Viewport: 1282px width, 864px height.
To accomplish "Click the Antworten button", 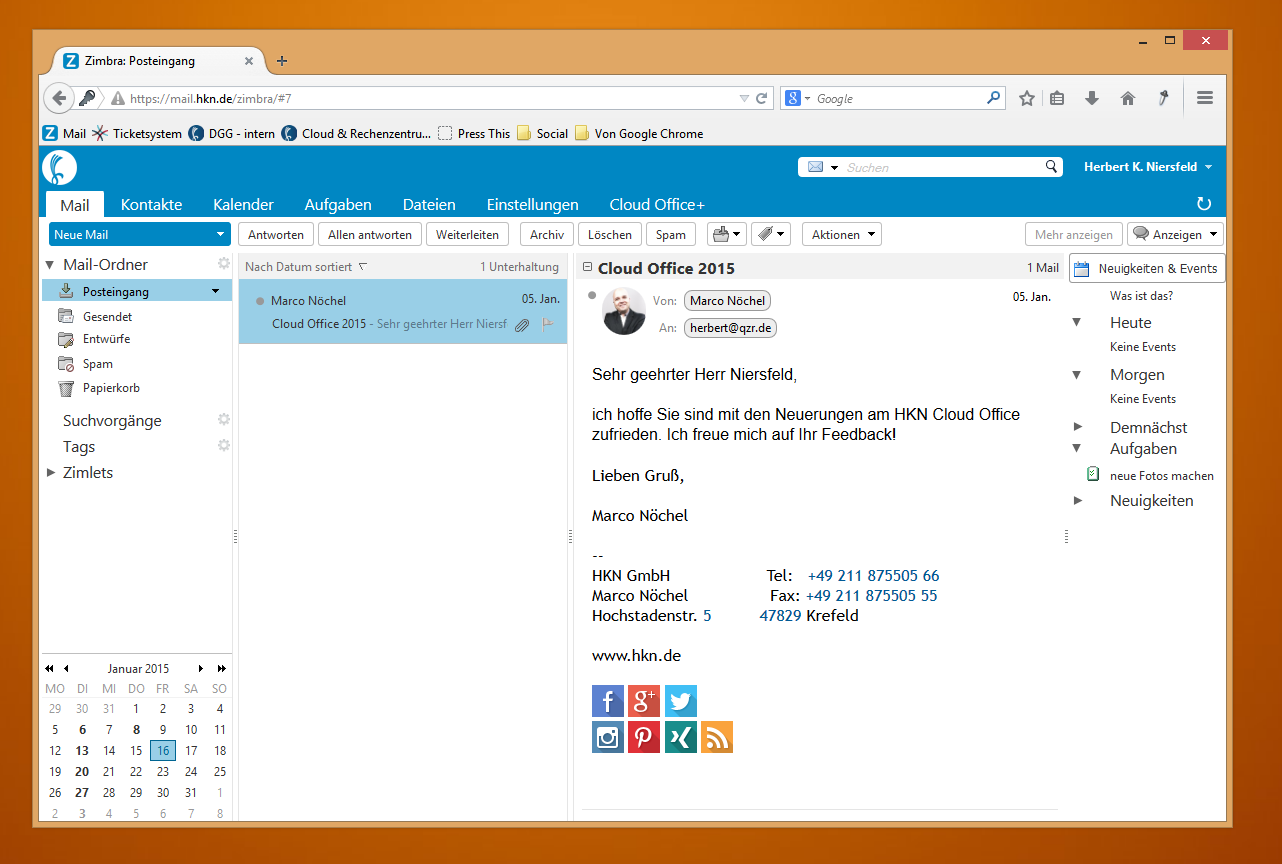I will point(276,235).
